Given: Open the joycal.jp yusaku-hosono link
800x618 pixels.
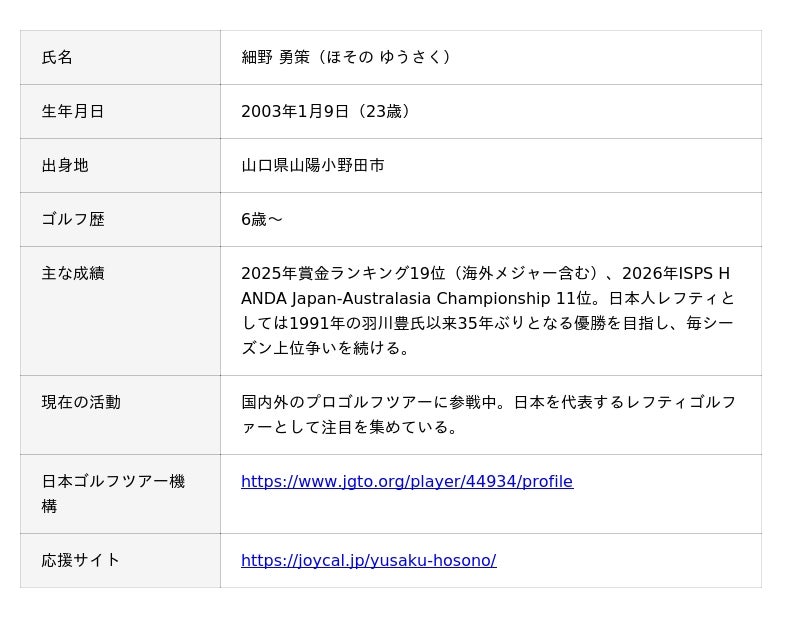Looking at the screenshot, I should (x=368, y=561).
